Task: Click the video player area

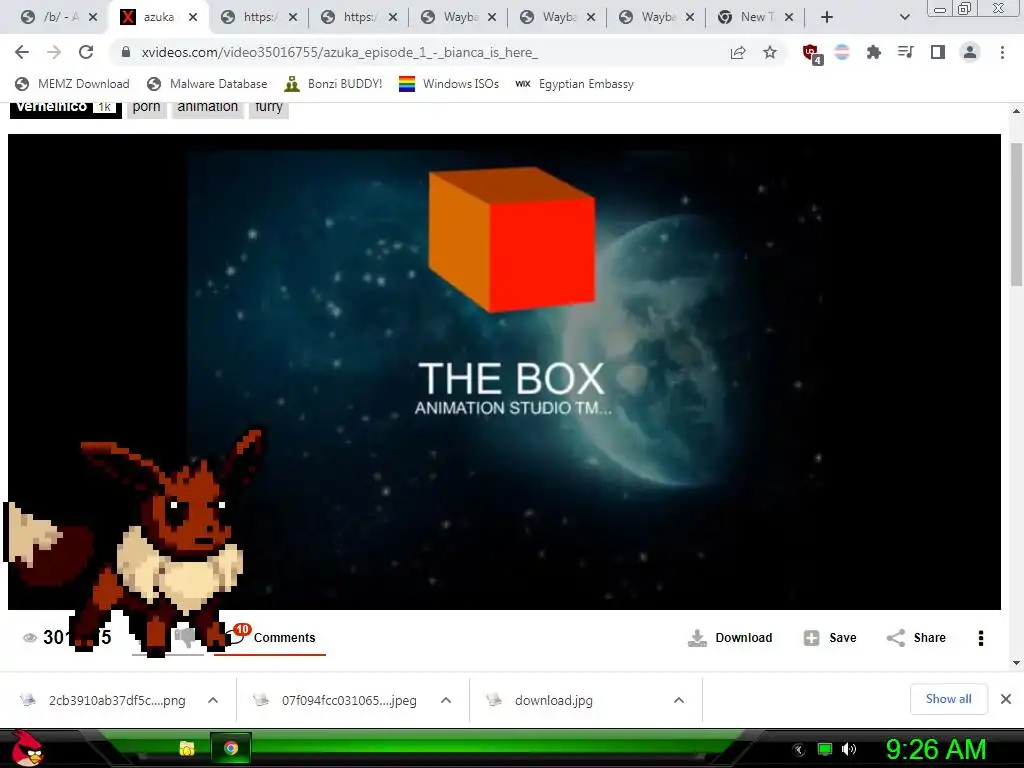Action: pyautogui.click(x=504, y=372)
